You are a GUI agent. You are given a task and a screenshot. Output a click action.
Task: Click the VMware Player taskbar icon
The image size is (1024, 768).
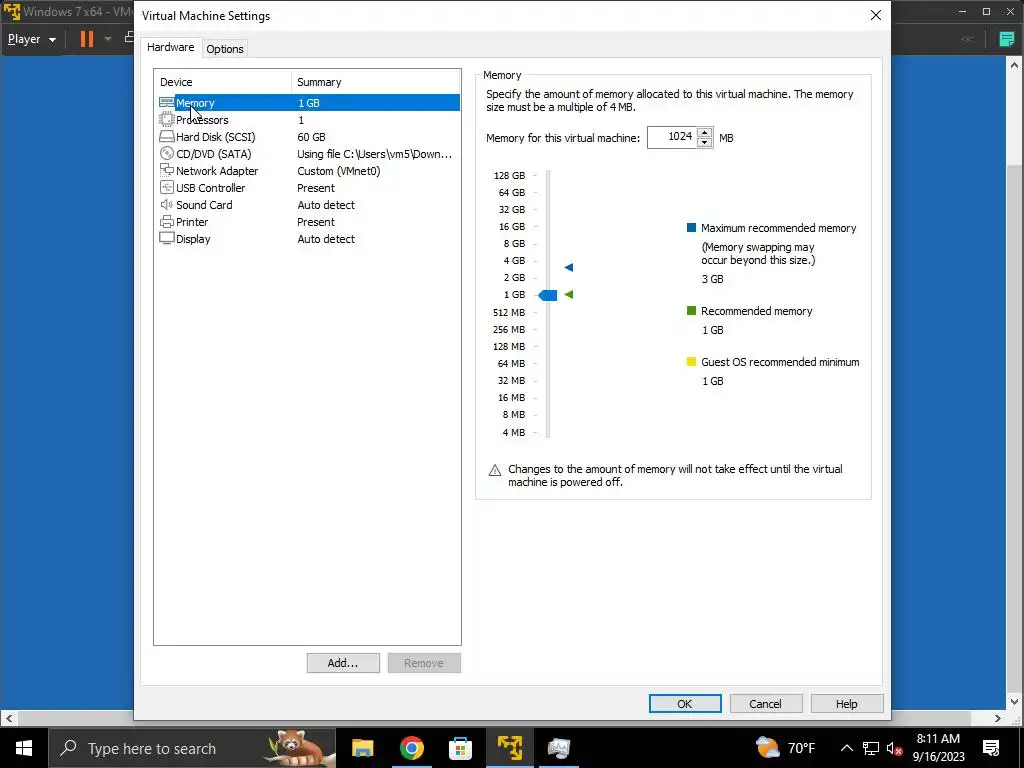coord(509,748)
